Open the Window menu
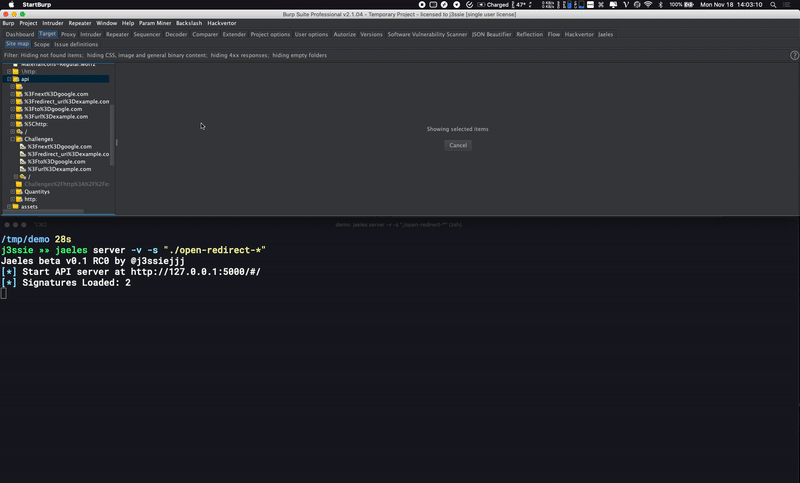Screen dimensions: 800x483 click(x=106, y=23)
